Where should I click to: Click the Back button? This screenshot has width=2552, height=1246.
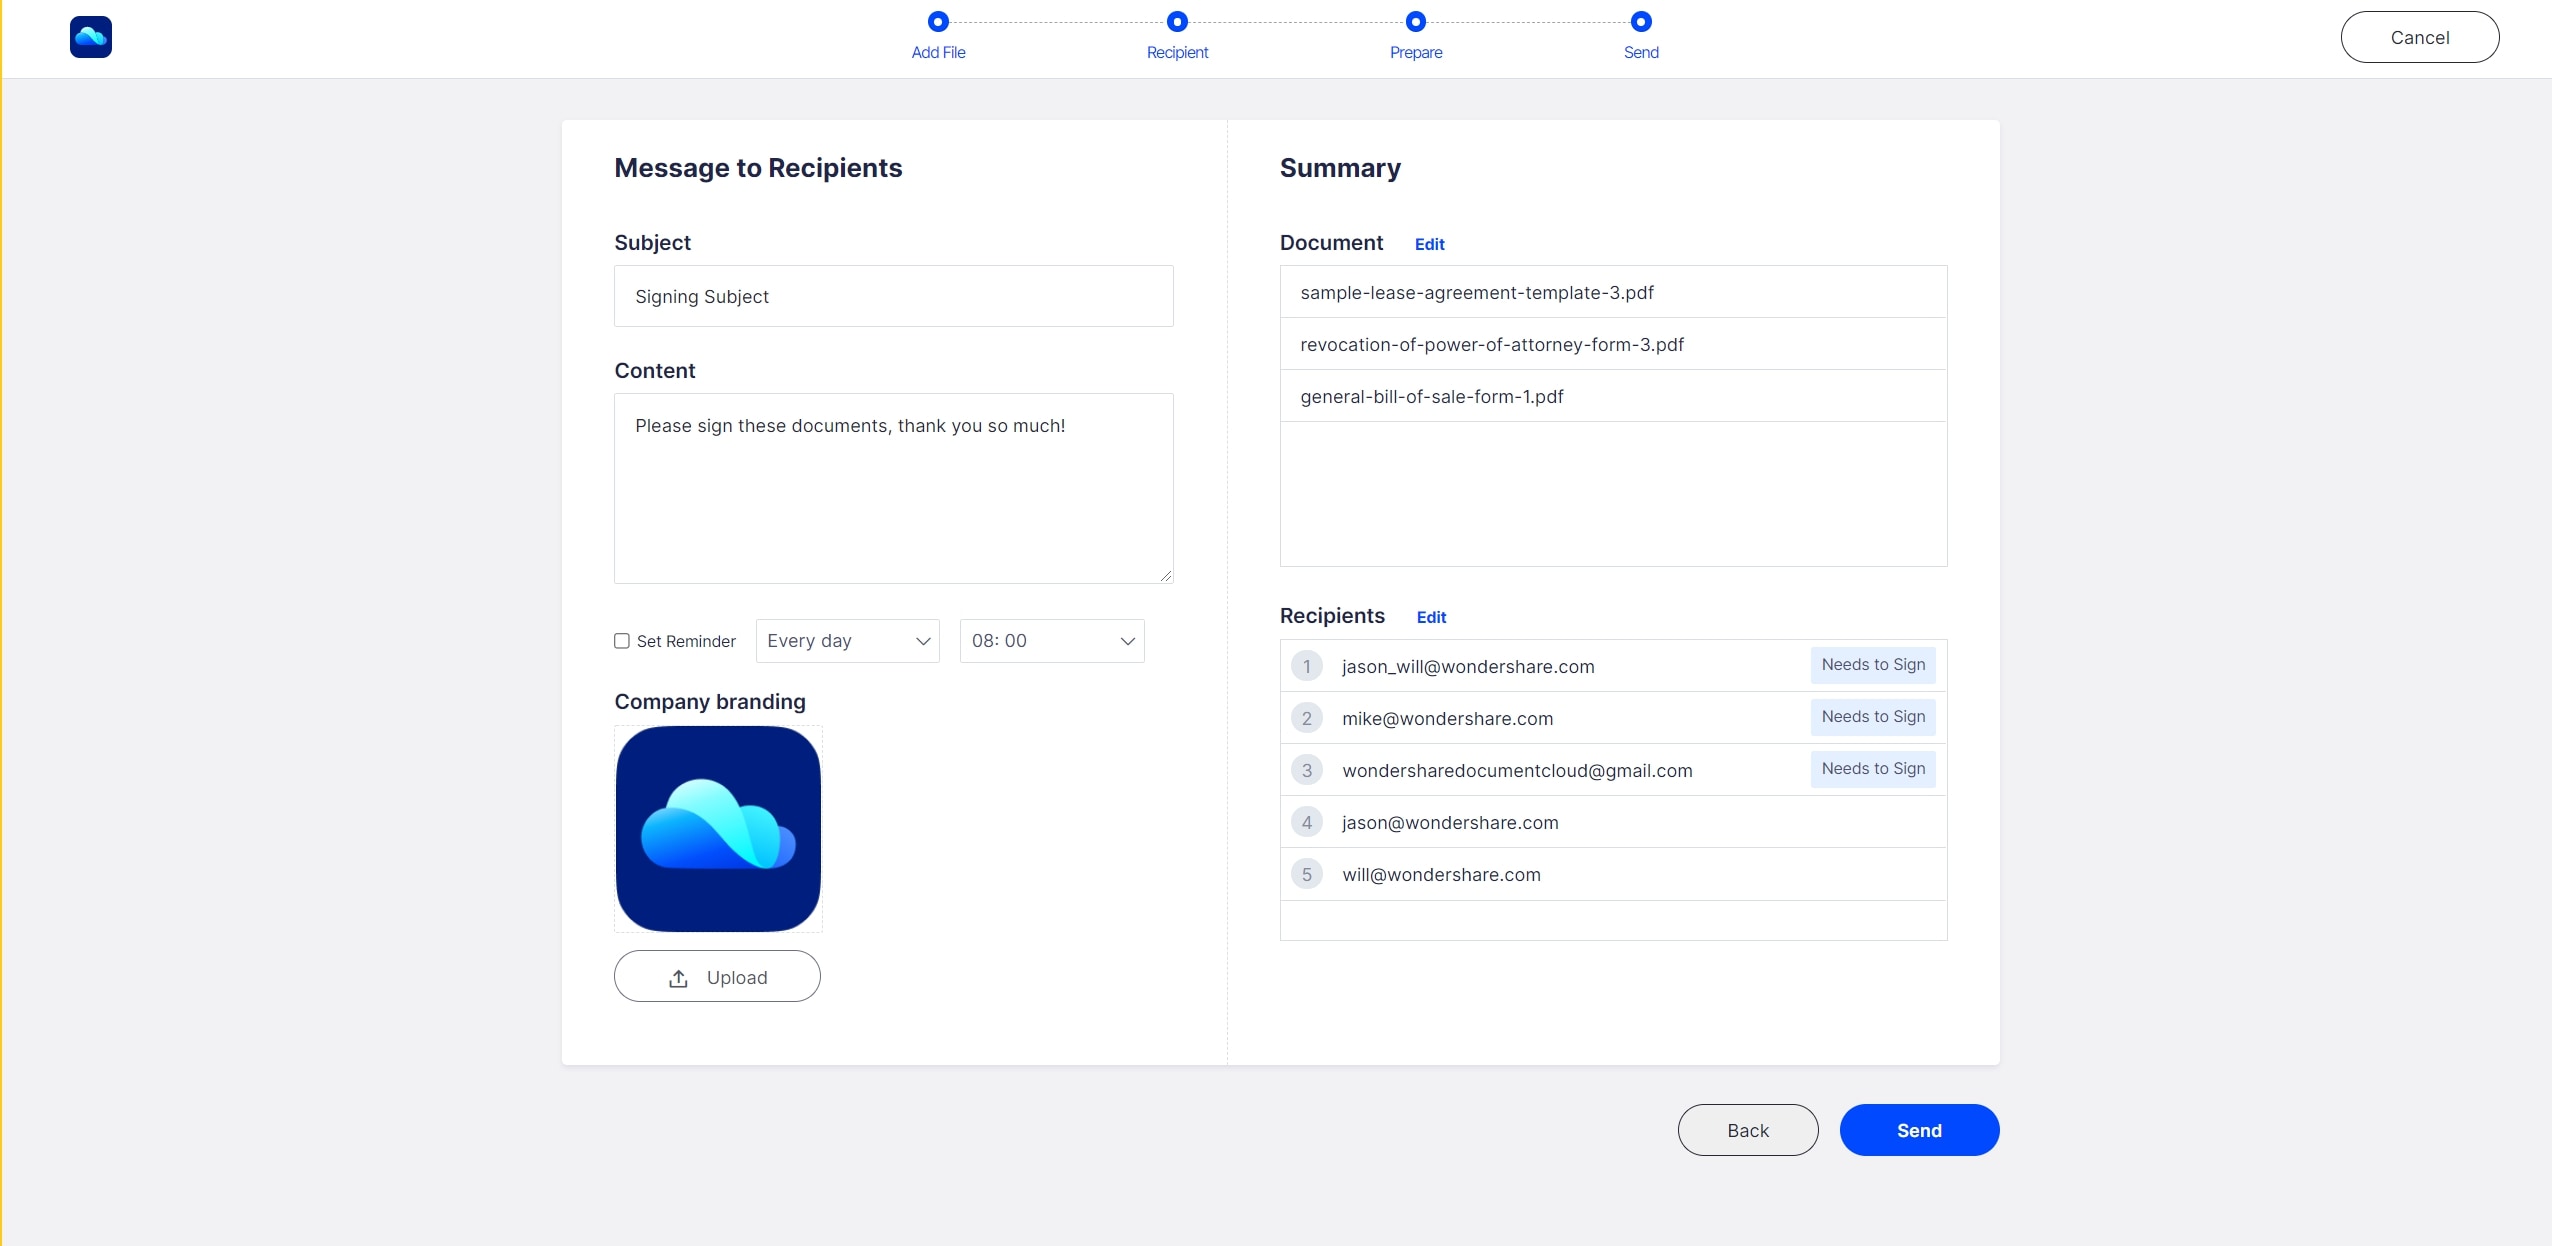1750,1129
